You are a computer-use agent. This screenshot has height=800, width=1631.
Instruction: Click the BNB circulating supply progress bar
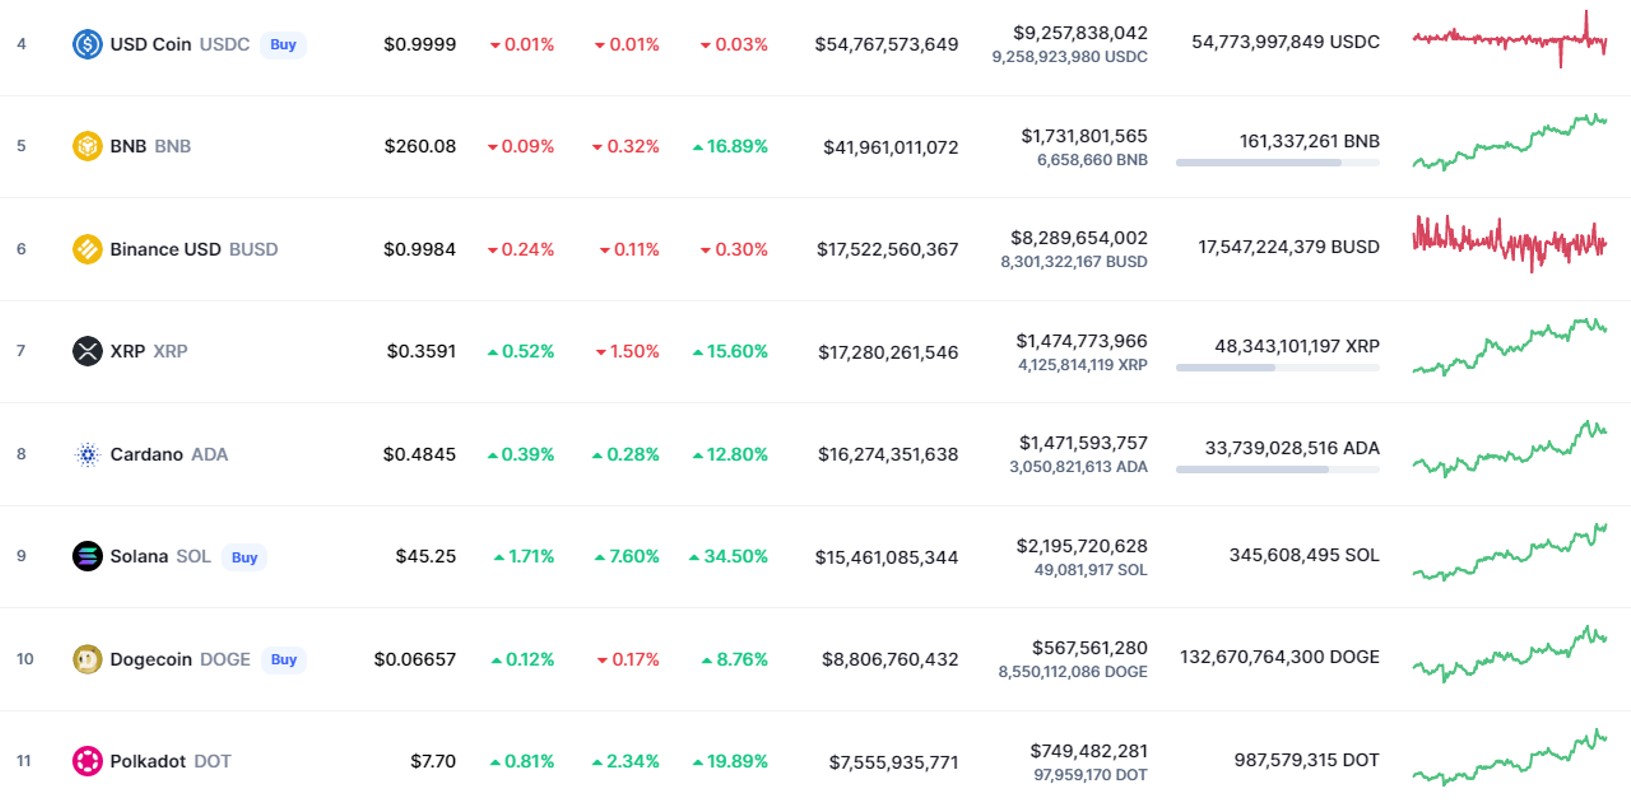point(1278,162)
